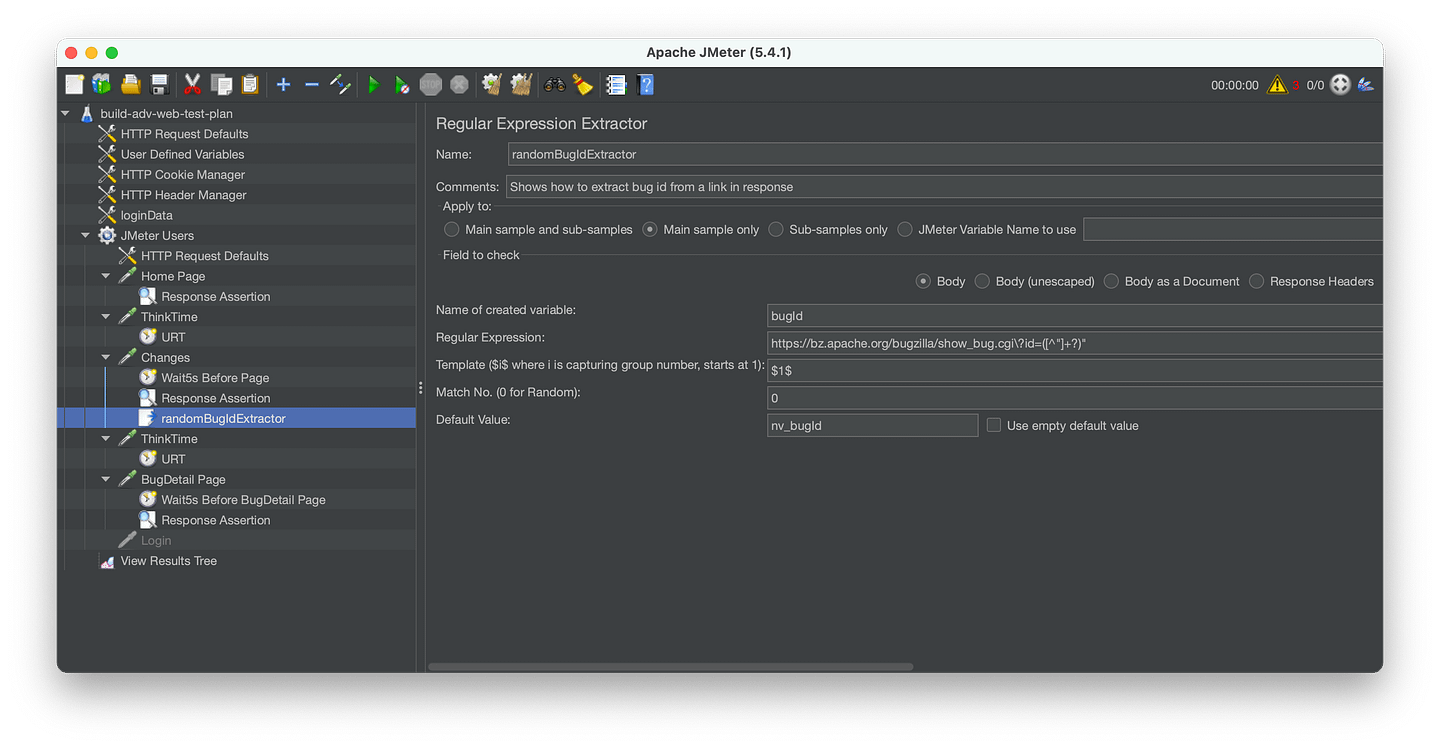Click the yellow warning log viewer icon
The width and height of the screenshot is (1440, 748).
click(1277, 85)
